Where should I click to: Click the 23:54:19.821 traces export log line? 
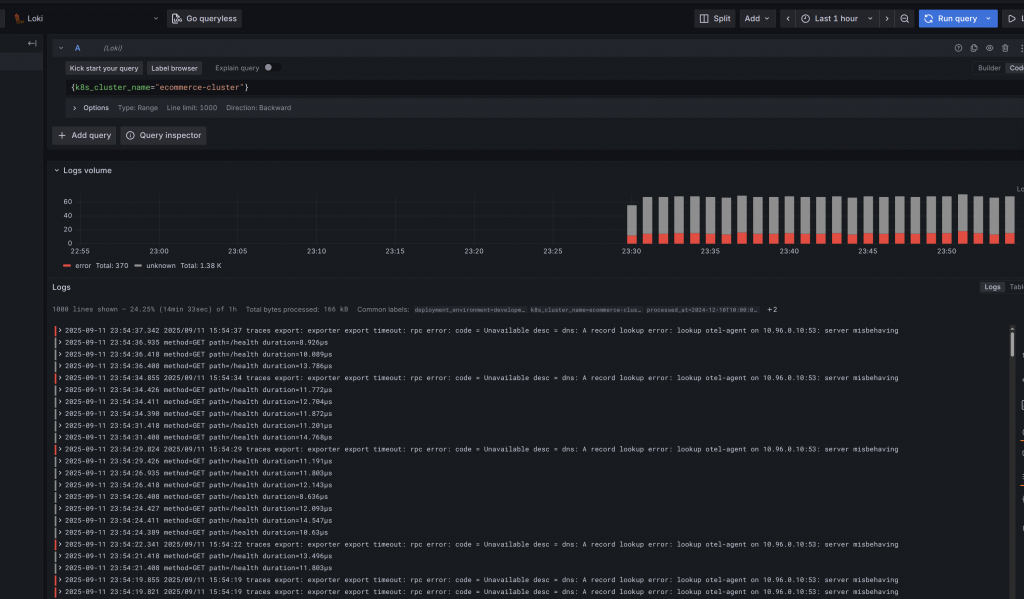pyautogui.click(x=481, y=592)
